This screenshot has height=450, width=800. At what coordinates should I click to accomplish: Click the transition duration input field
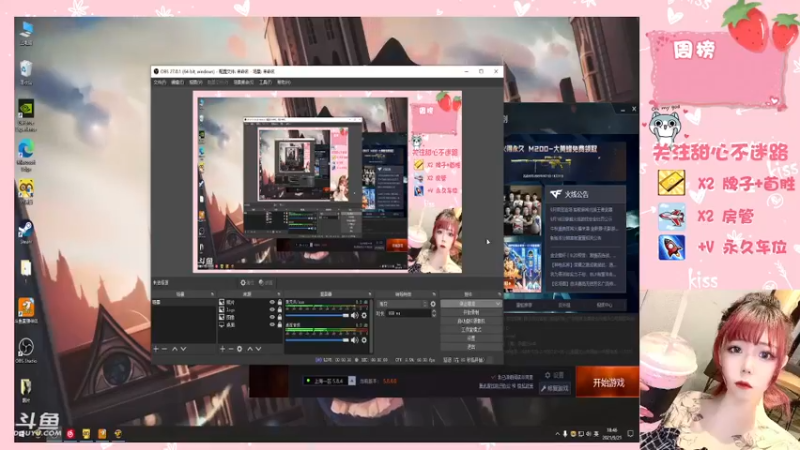point(409,313)
